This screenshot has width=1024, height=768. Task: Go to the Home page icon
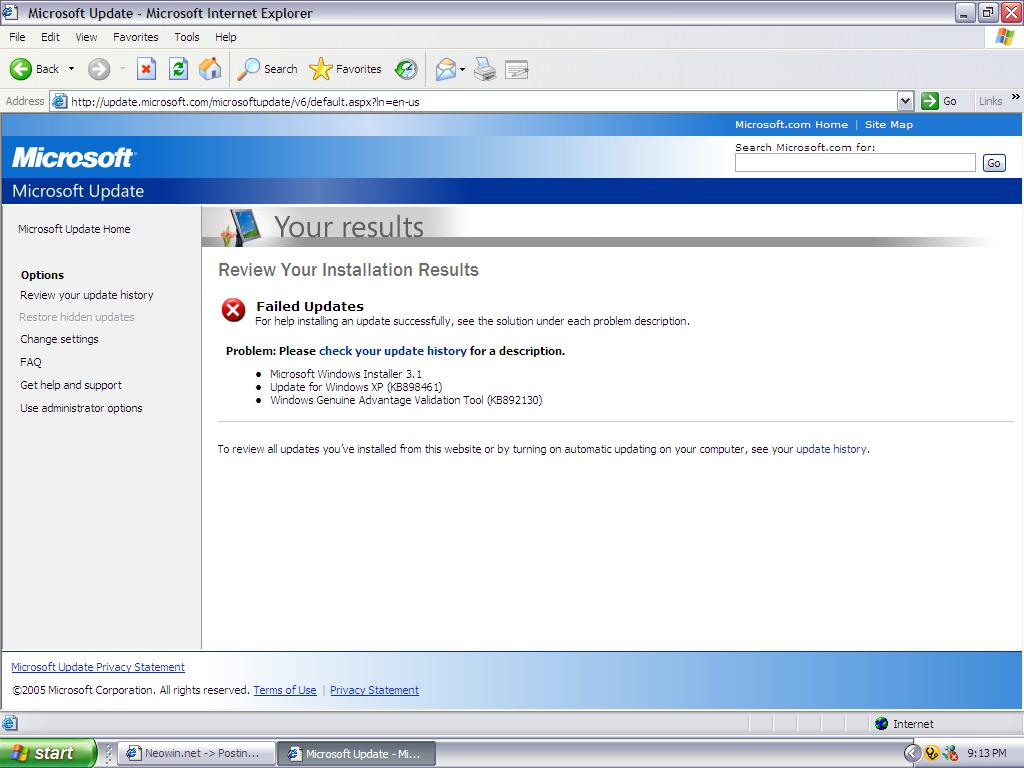[x=210, y=69]
